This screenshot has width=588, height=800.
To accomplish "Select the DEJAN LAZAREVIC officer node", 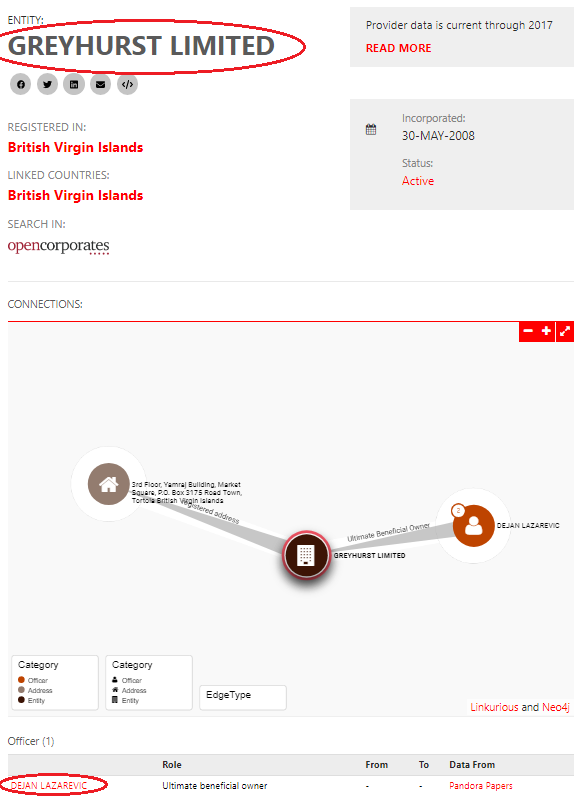I will tap(474, 526).
